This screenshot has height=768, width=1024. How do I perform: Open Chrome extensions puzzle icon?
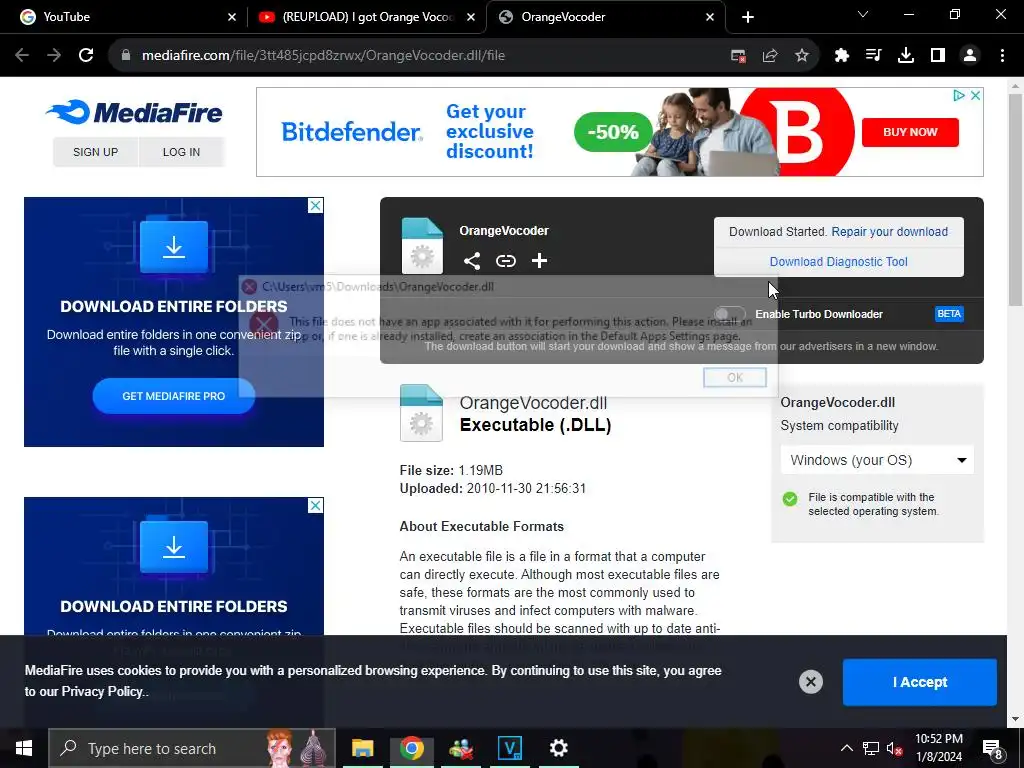coord(842,56)
